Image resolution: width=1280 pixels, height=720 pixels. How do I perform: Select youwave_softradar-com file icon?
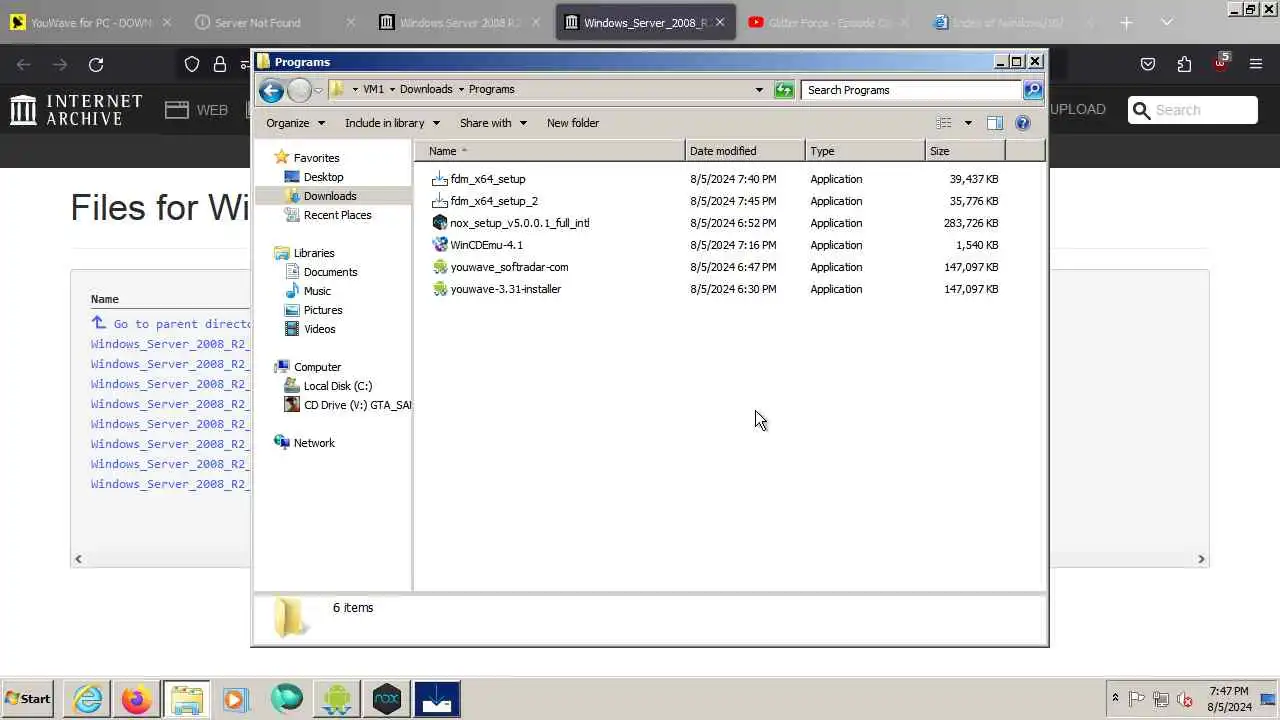(x=439, y=267)
